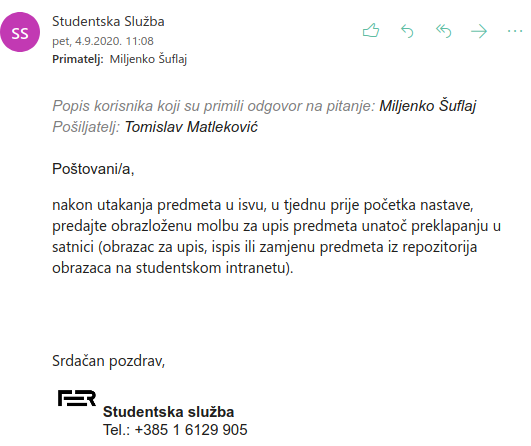
Task: Click the Srdačan pozdrav closing line
Action: [108, 361]
